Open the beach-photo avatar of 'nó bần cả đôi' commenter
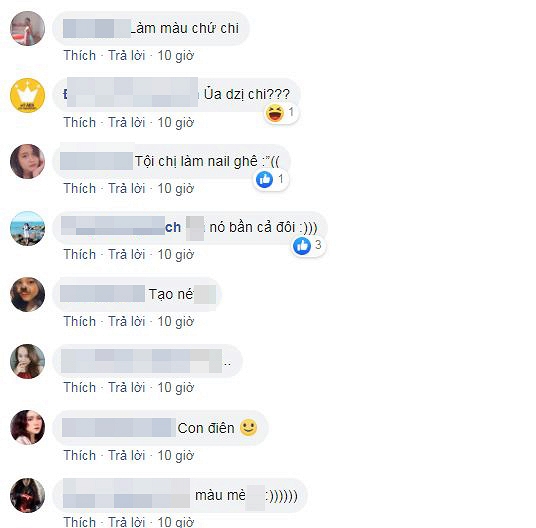This screenshot has height=528, width=536. 27,228
